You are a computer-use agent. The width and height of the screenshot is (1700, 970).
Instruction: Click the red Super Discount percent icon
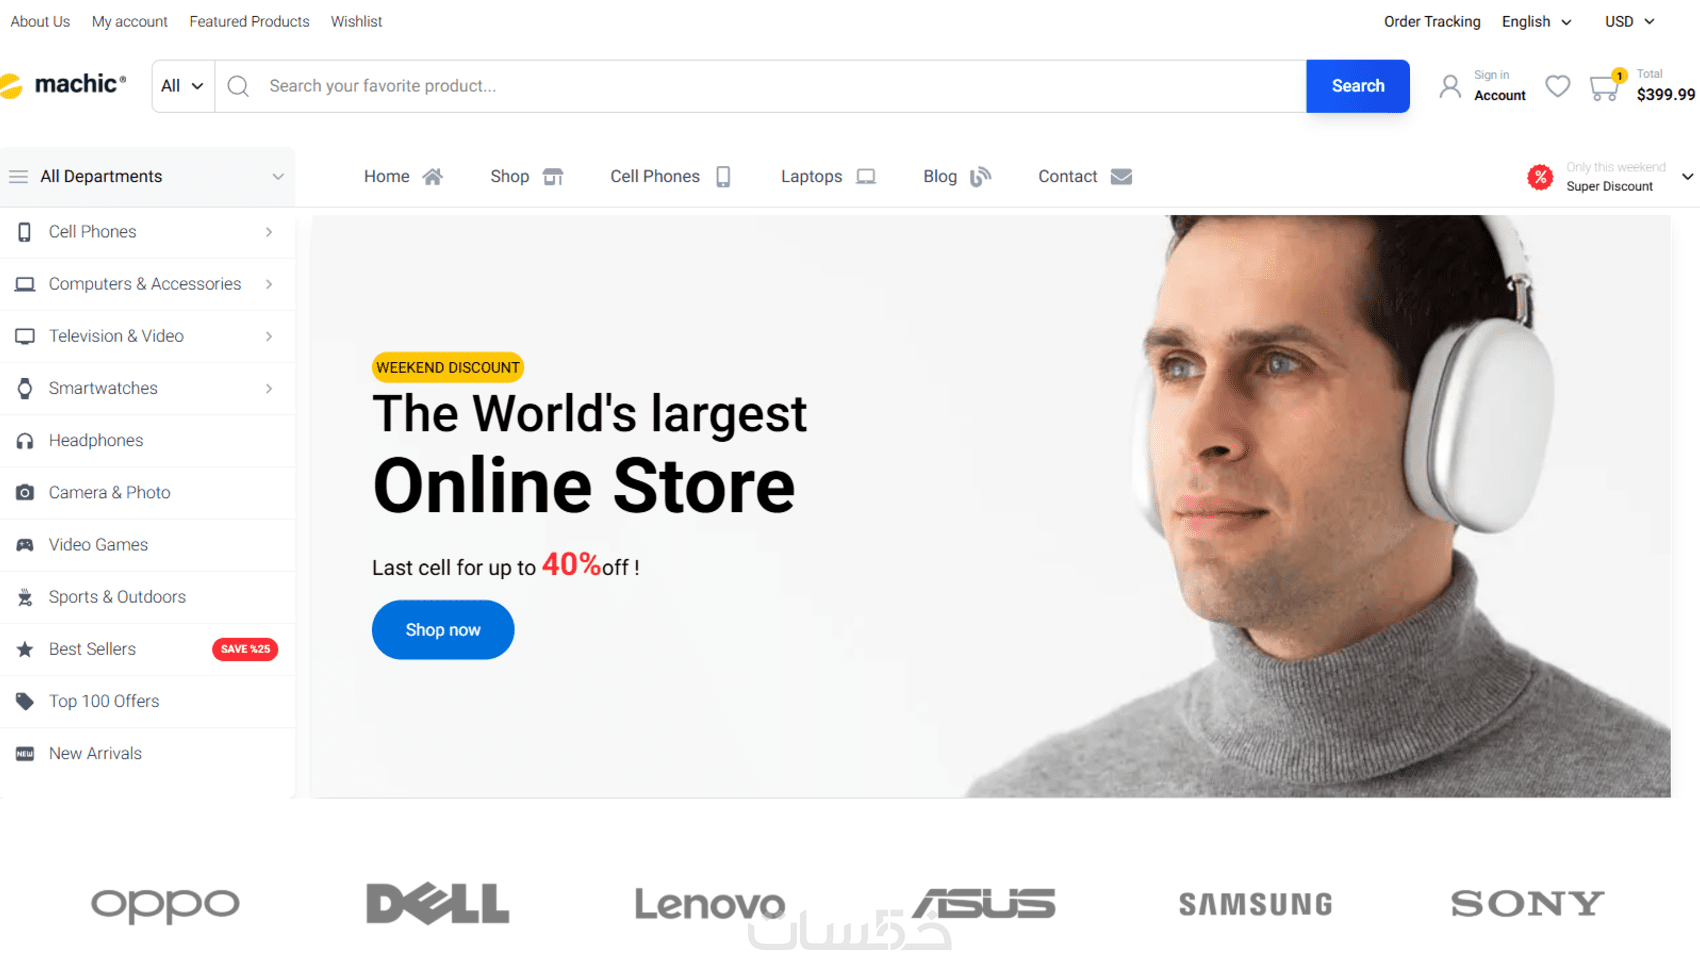(x=1540, y=177)
